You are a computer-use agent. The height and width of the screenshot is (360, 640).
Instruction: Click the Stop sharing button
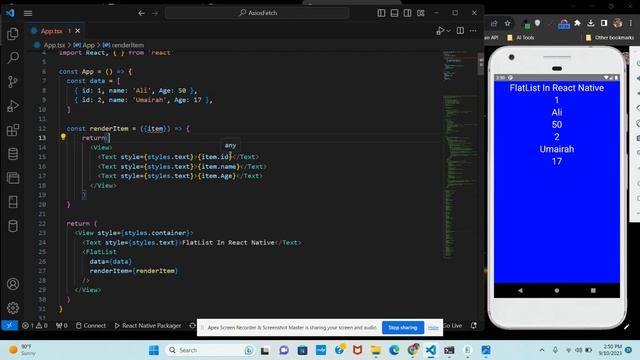click(x=402, y=327)
